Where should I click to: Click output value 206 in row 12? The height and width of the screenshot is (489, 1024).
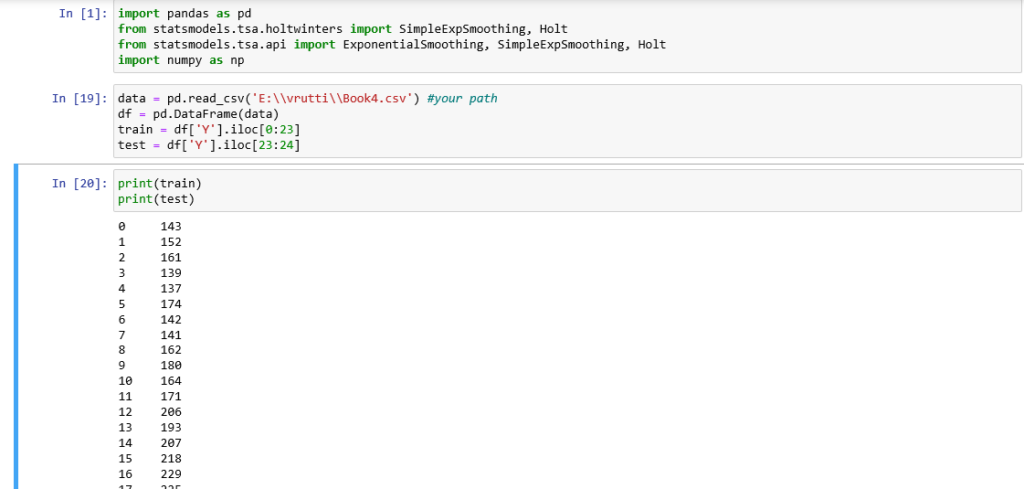[x=170, y=412]
